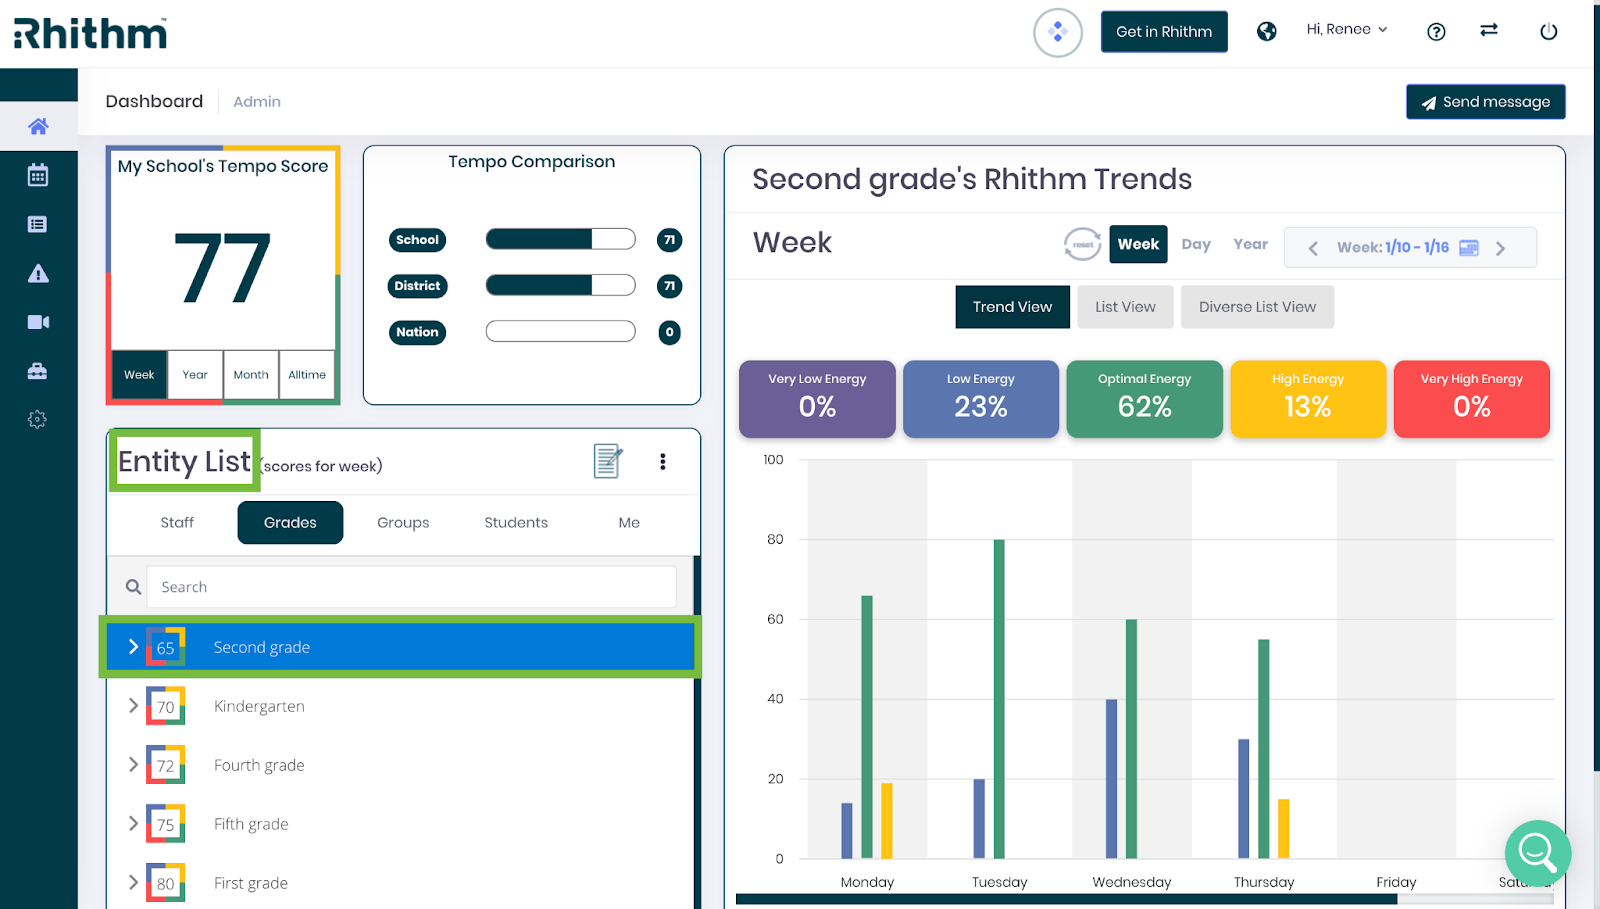Viewport: 1600px width, 909px height.
Task: Open the Entity List notes icon
Action: point(608,461)
